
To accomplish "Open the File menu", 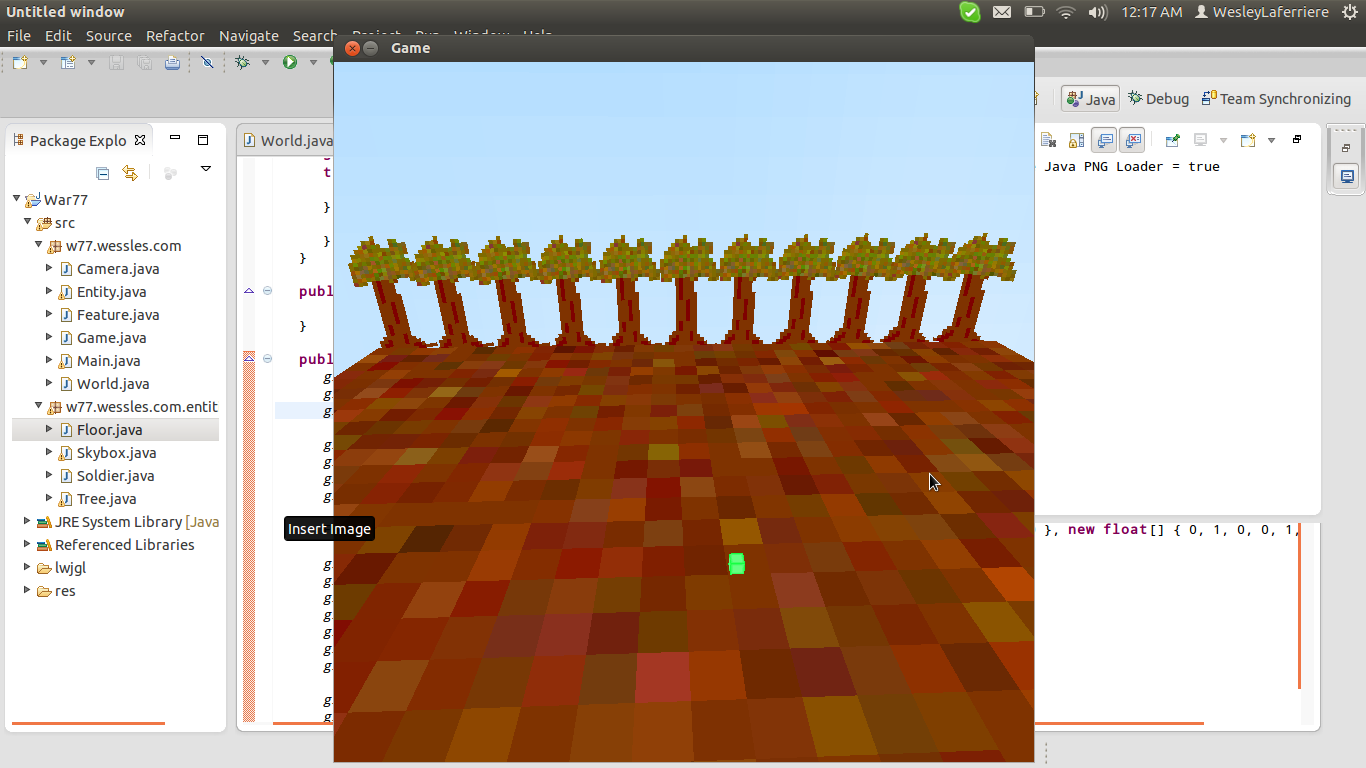I will coord(19,35).
